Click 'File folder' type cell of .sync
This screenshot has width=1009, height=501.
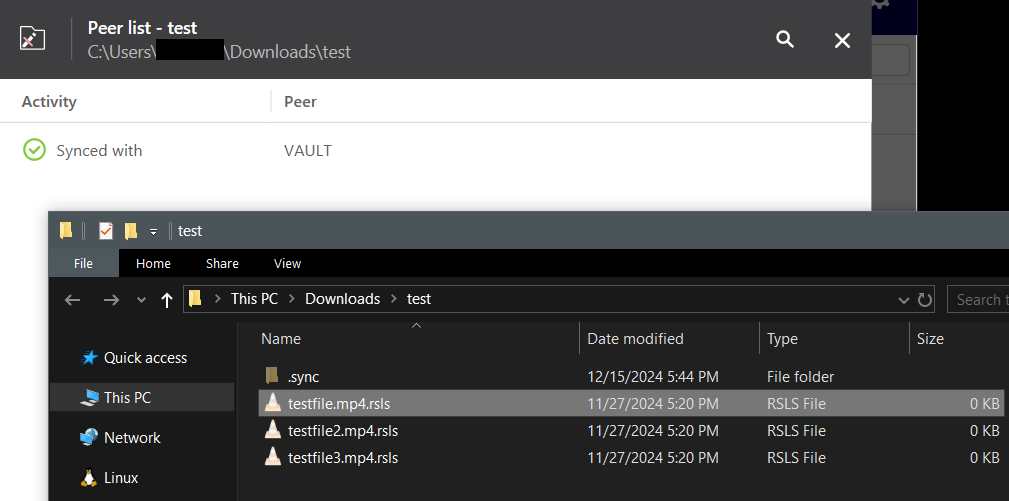[x=800, y=377]
